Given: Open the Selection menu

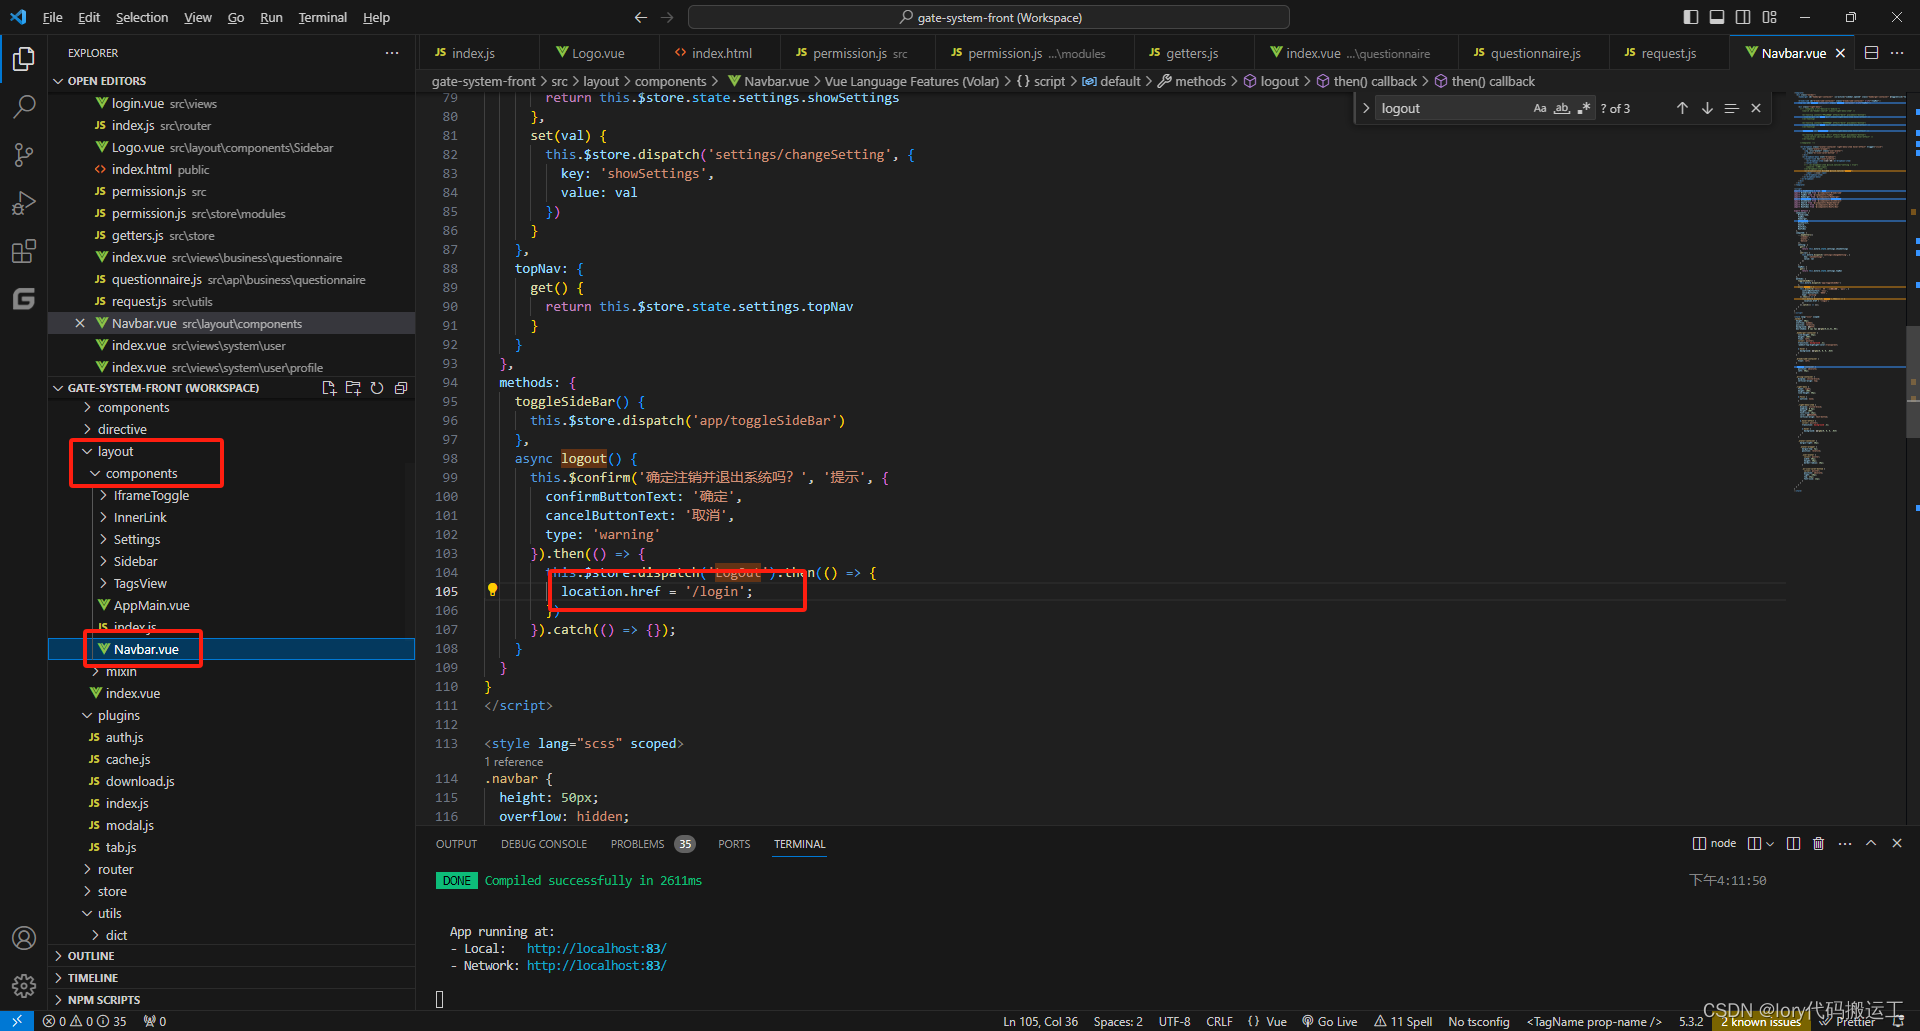Looking at the screenshot, I should pyautogui.click(x=142, y=17).
